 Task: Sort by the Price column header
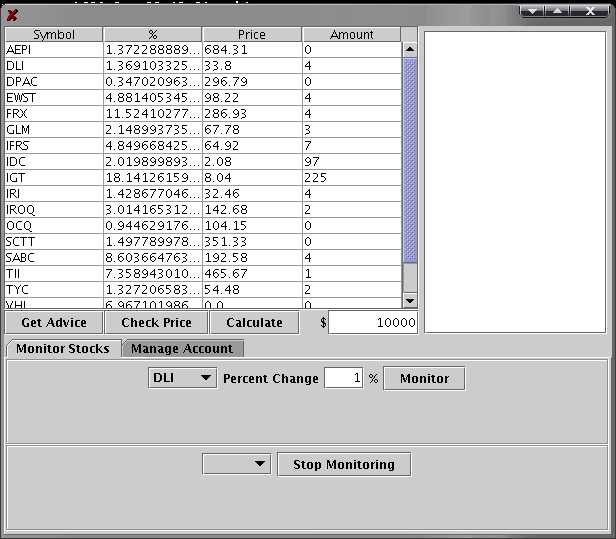point(252,34)
